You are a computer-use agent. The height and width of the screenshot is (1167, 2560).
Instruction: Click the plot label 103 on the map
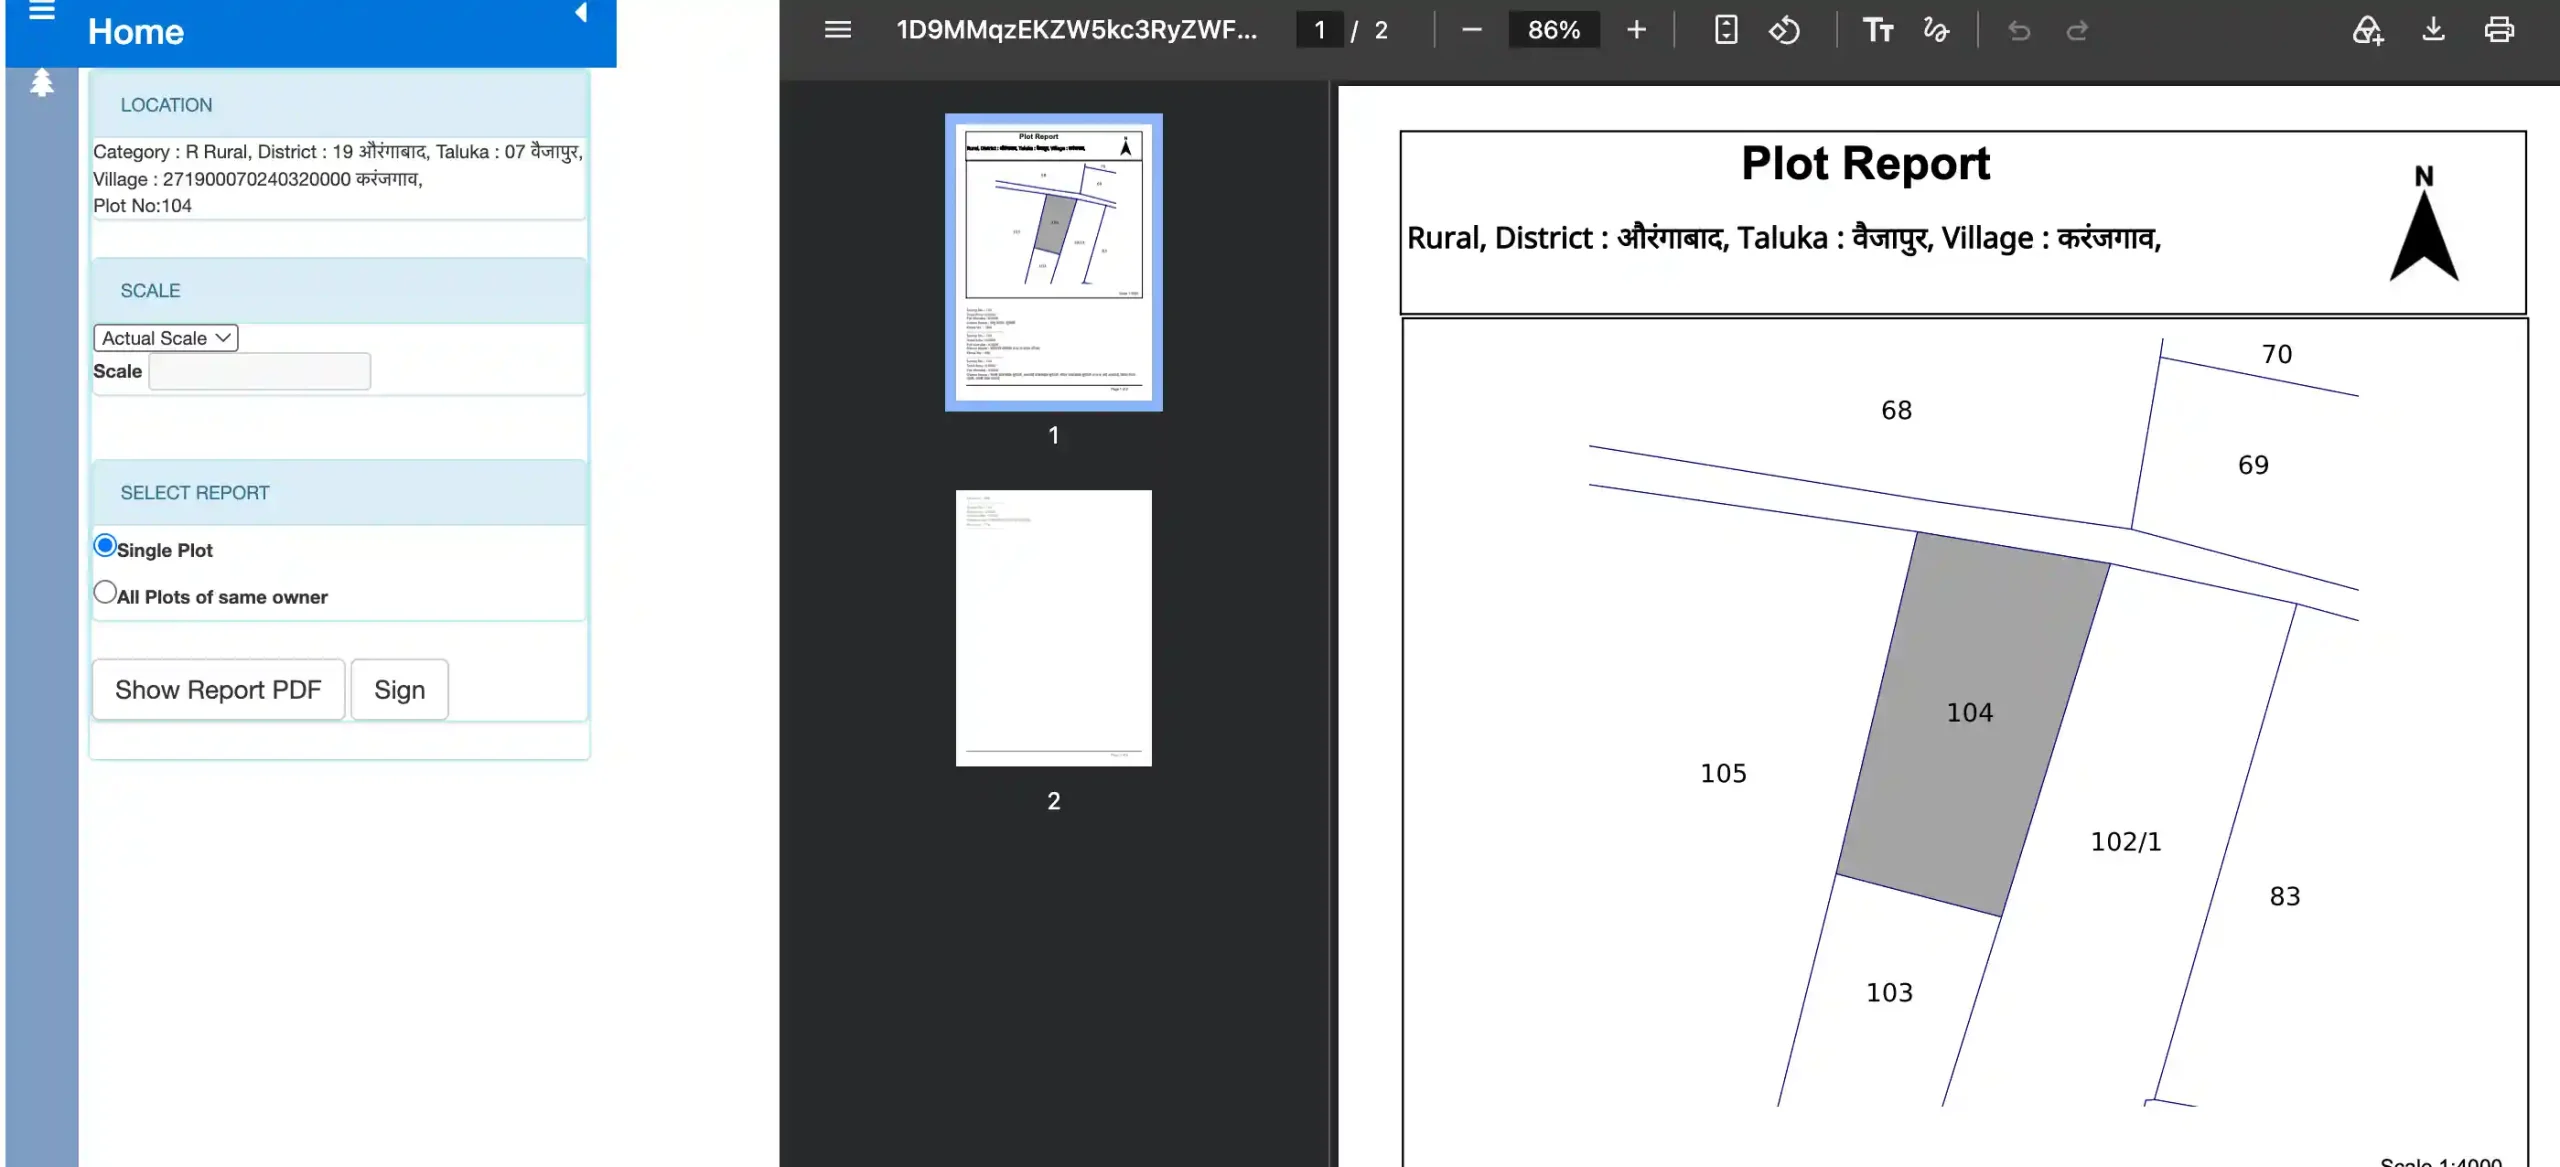tap(1890, 993)
